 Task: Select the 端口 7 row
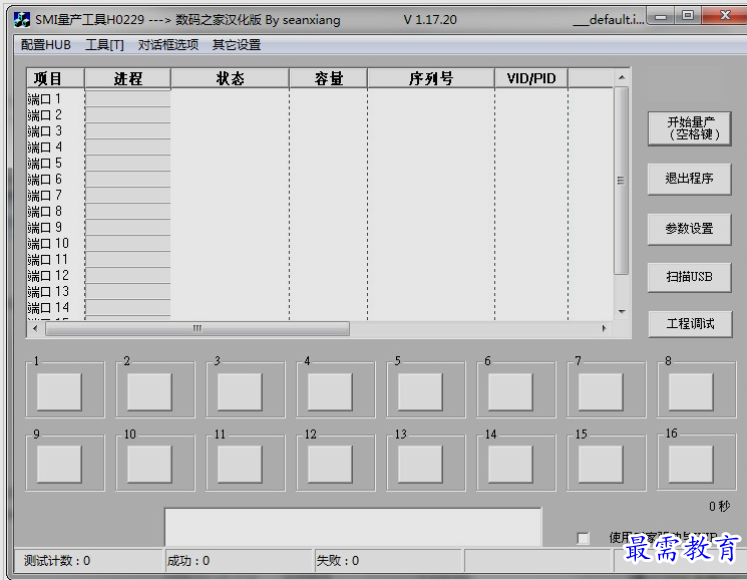[x=320, y=195]
